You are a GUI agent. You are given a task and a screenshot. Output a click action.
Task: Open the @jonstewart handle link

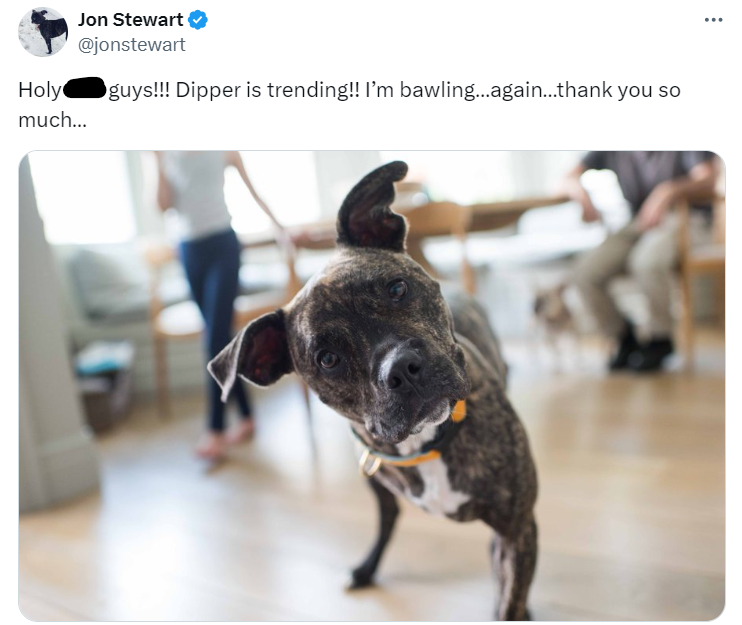coord(132,45)
